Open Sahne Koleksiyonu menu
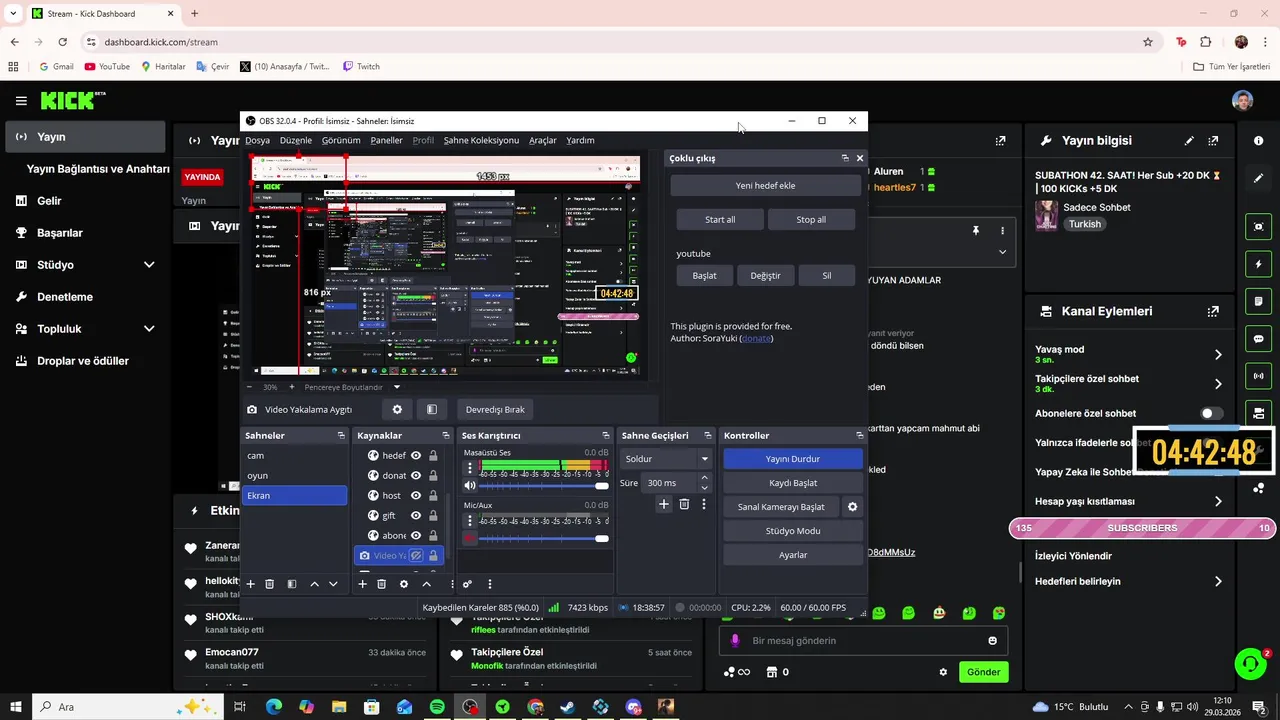This screenshot has width=1280, height=720. (x=481, y=141)
